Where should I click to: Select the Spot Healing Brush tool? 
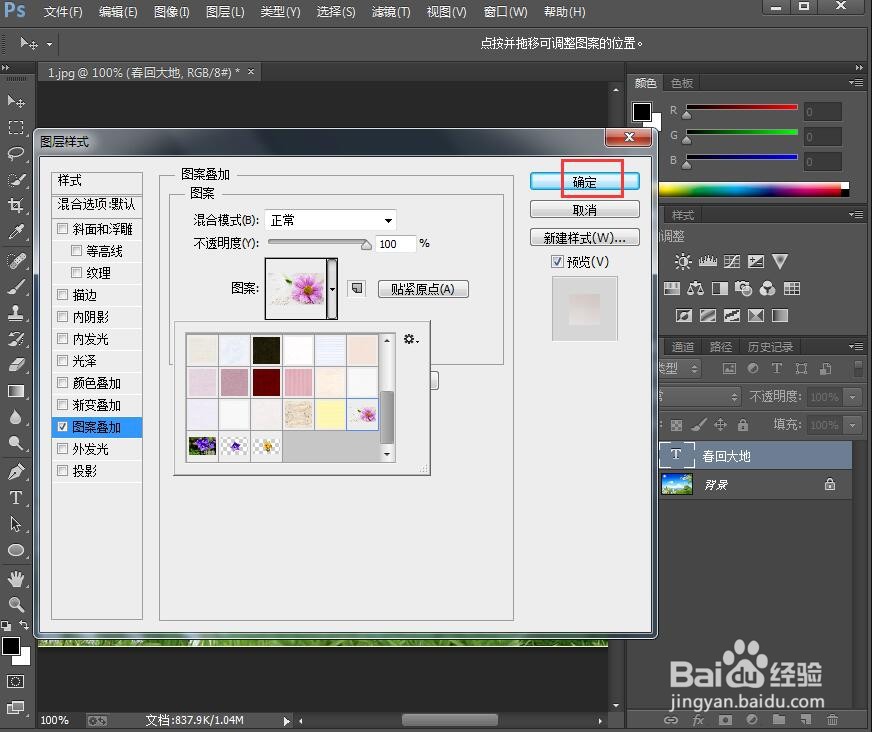[16, 260]
